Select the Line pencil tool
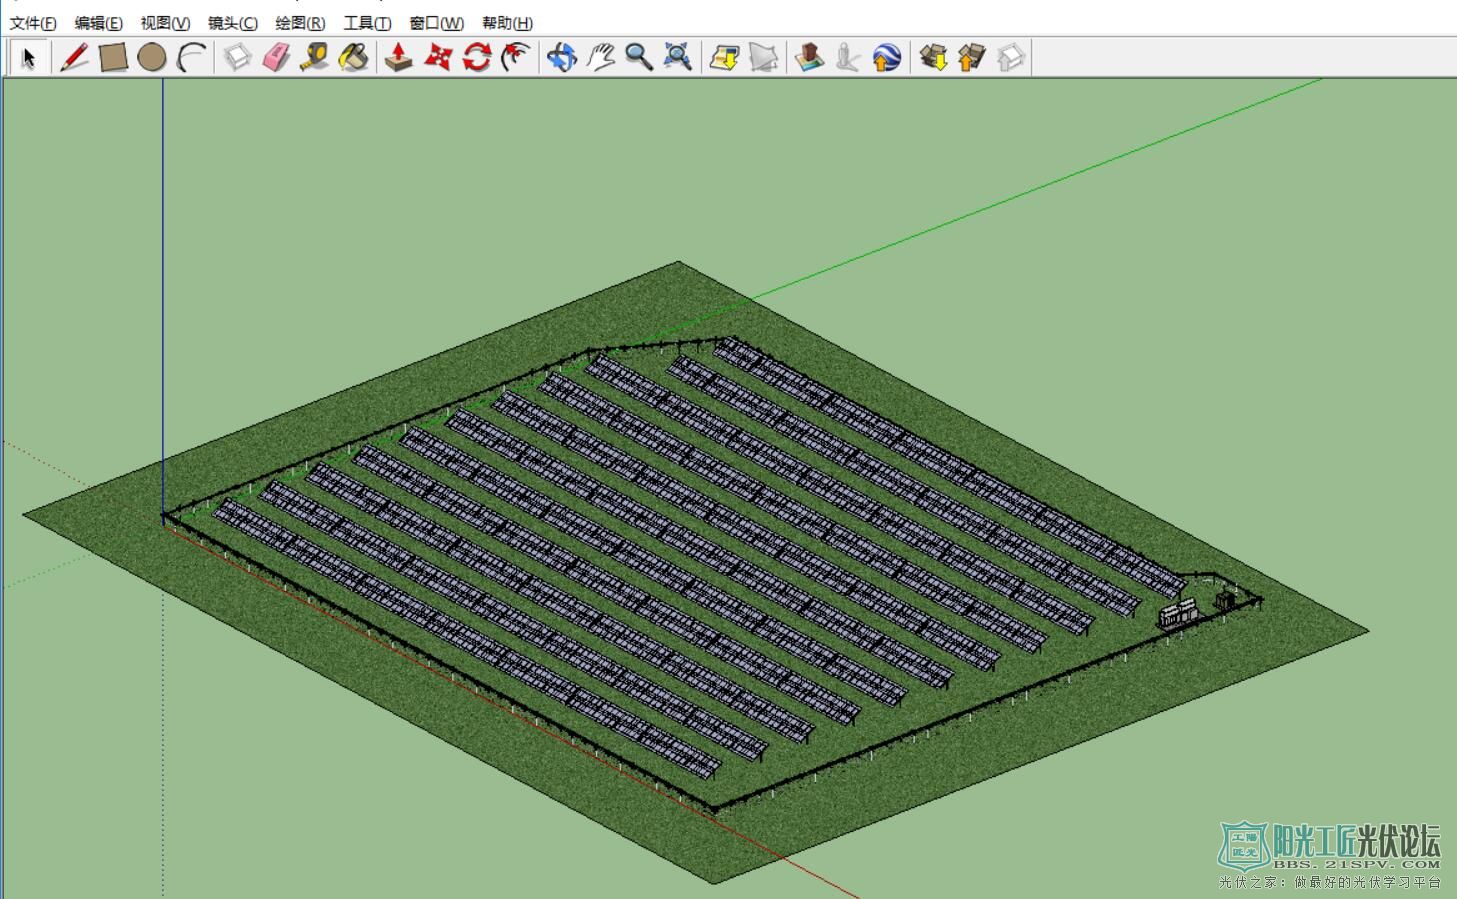 [74, 58]
